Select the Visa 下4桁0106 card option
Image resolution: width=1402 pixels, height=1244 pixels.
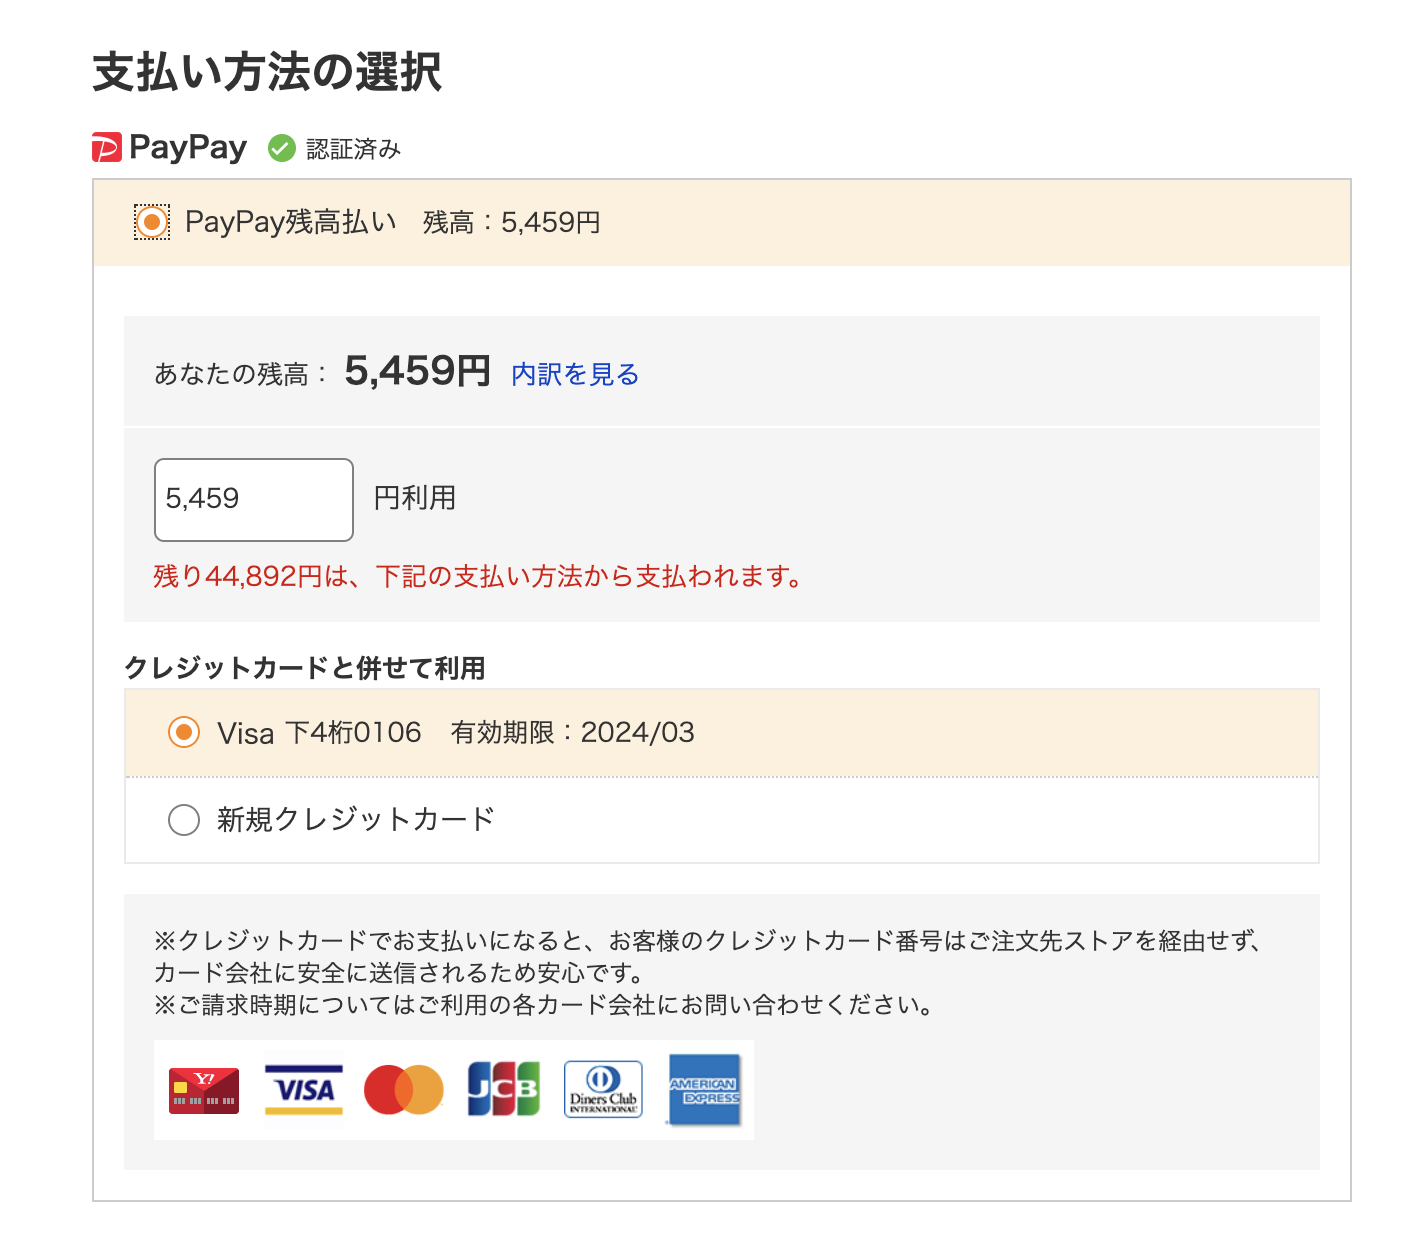click(184, 732)
